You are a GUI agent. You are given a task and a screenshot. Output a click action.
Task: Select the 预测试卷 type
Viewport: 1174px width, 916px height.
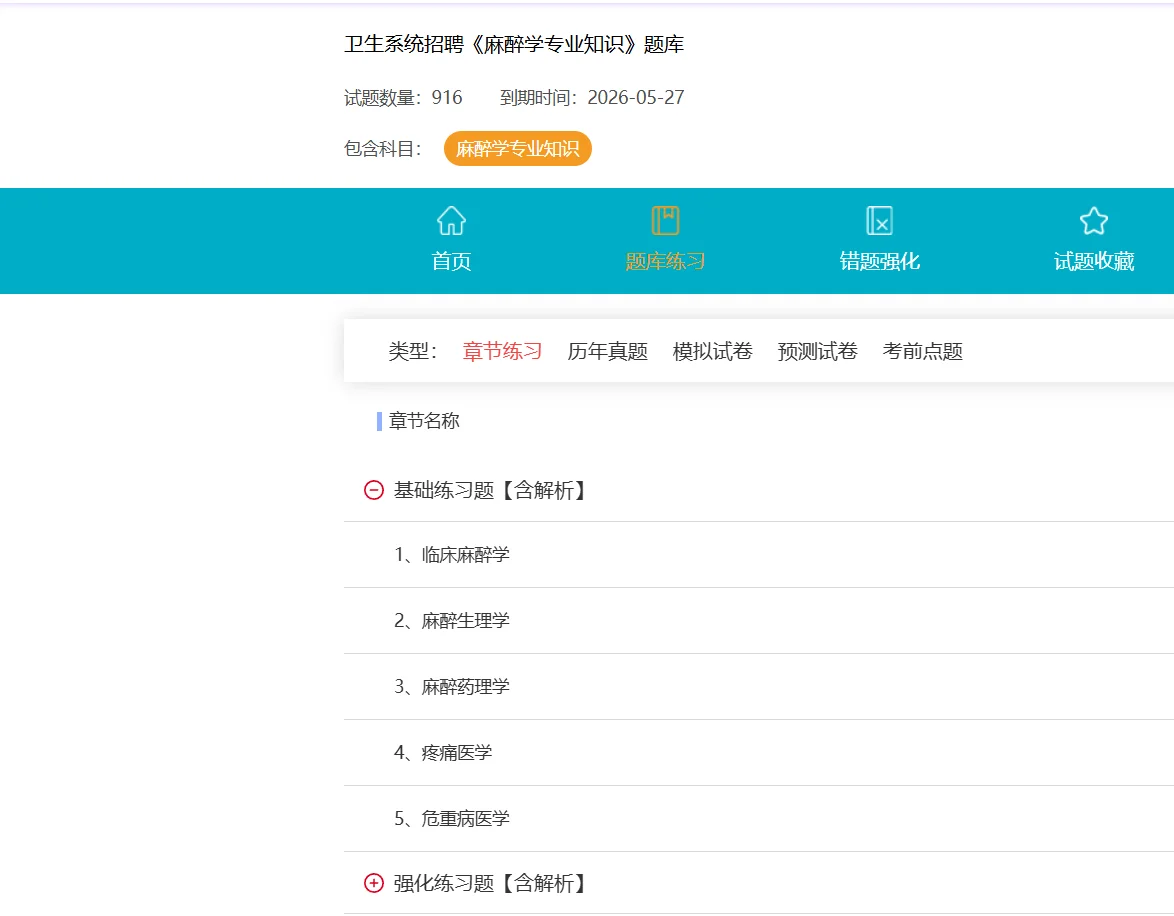click(816, 351)
